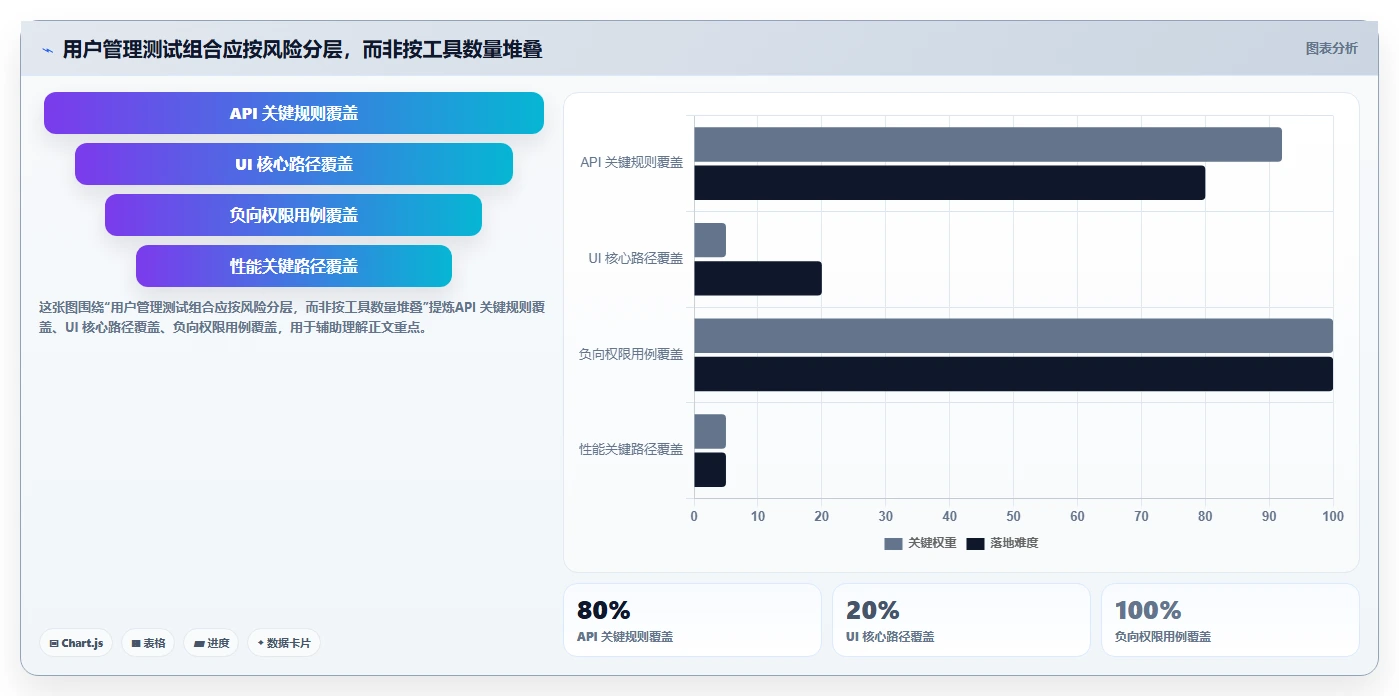
Task: Click the x-axis tick label 0
Action: 694,516
